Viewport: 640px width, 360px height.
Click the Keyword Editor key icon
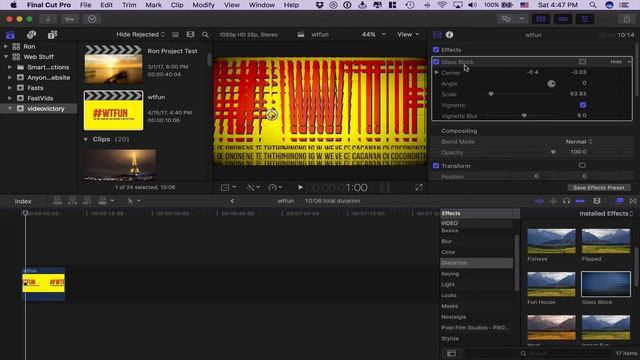pos(69,19)
